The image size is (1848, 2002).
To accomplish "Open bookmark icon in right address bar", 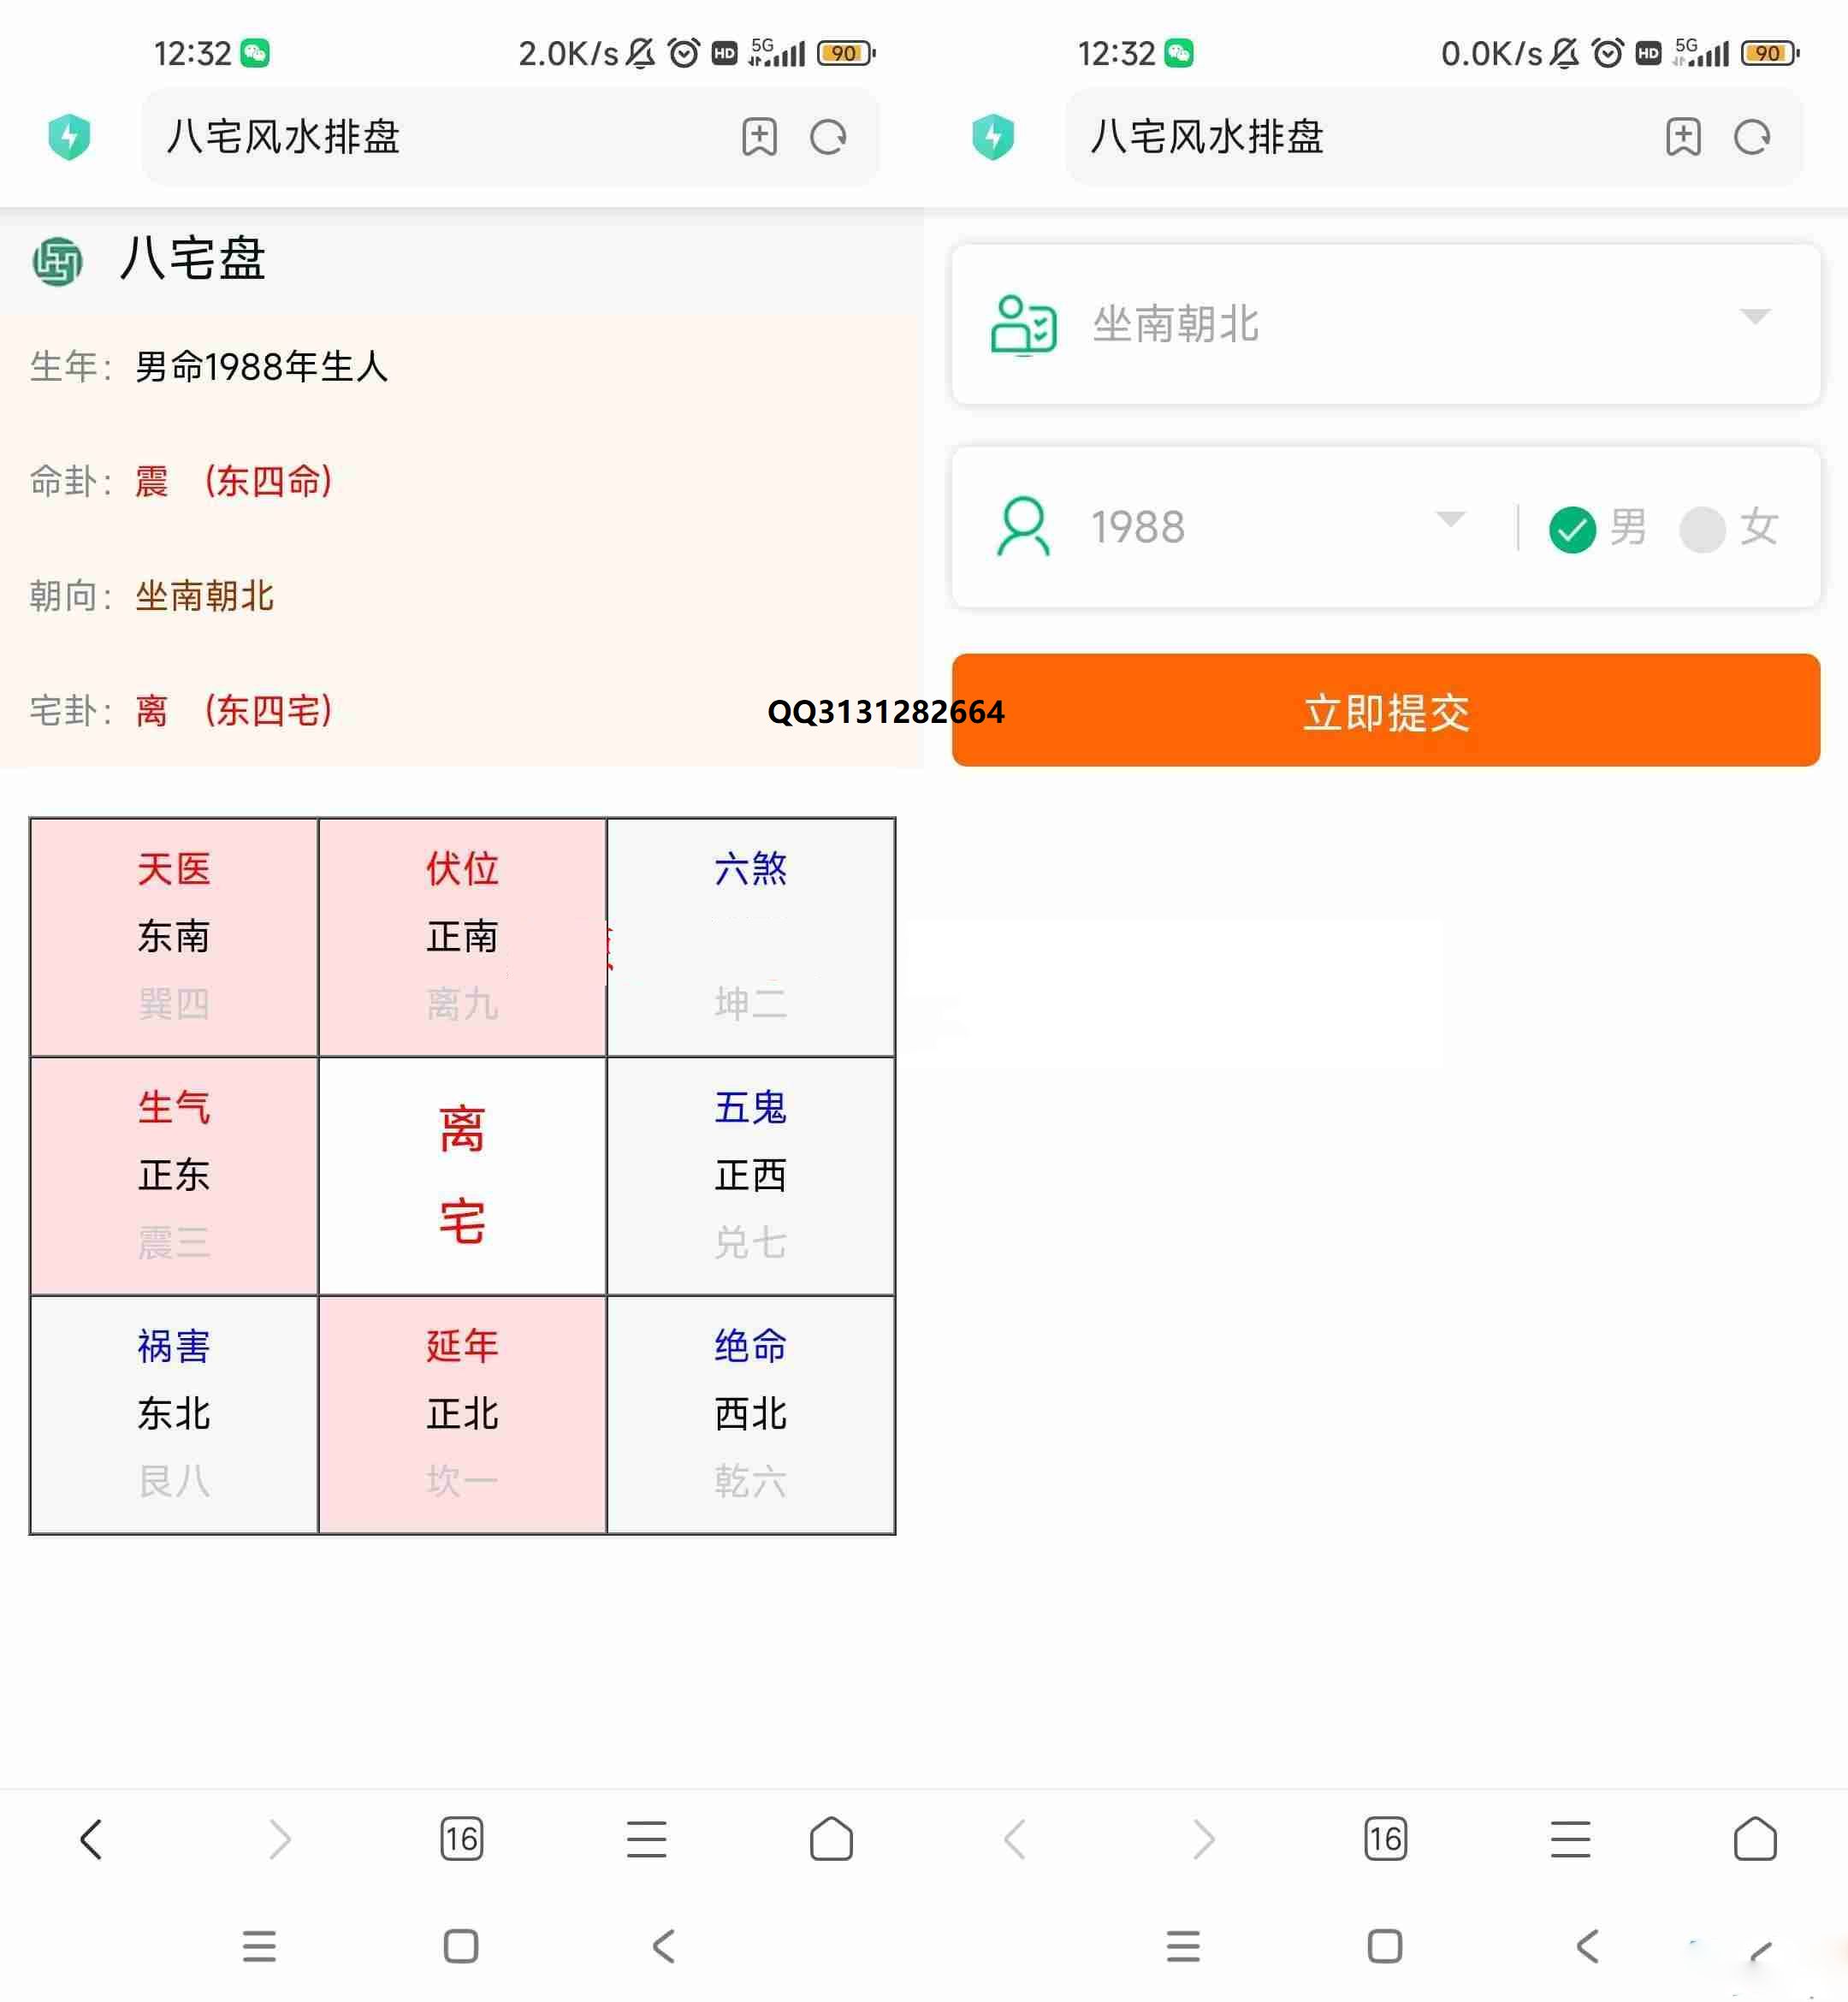I will tap(1683, 137).
